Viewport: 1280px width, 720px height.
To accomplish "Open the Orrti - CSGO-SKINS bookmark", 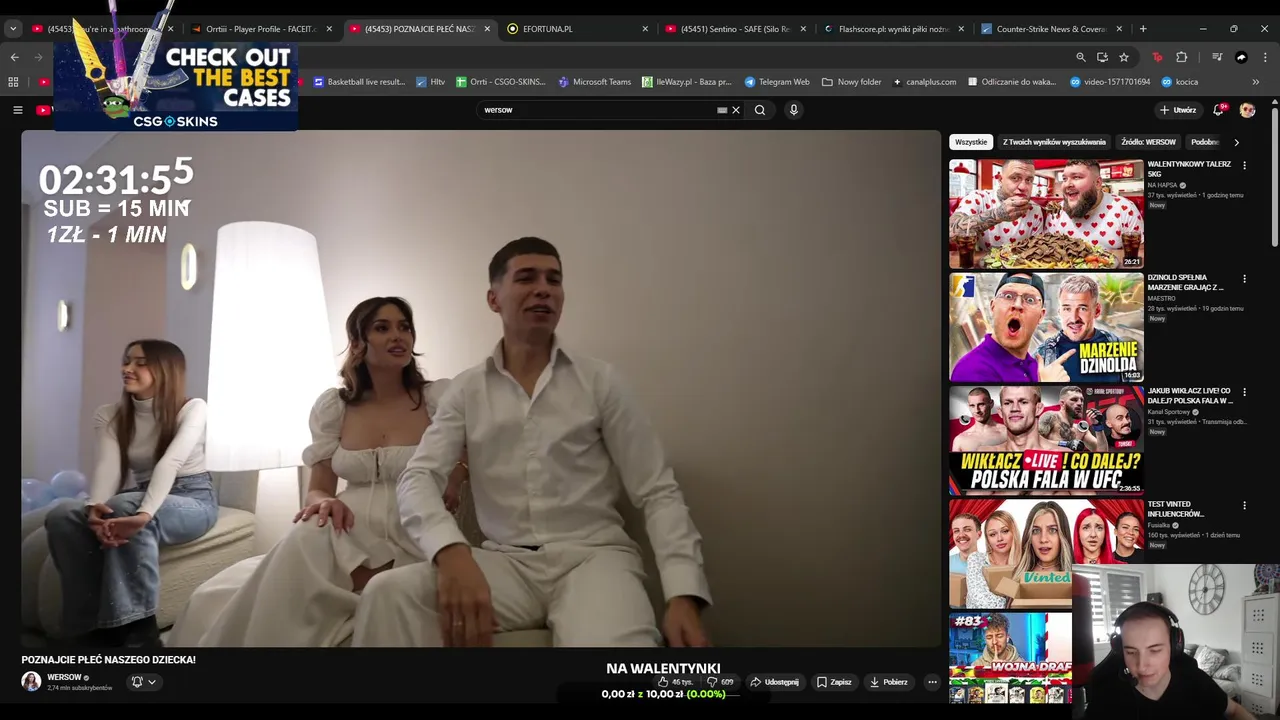I will [x=501, y=82].
